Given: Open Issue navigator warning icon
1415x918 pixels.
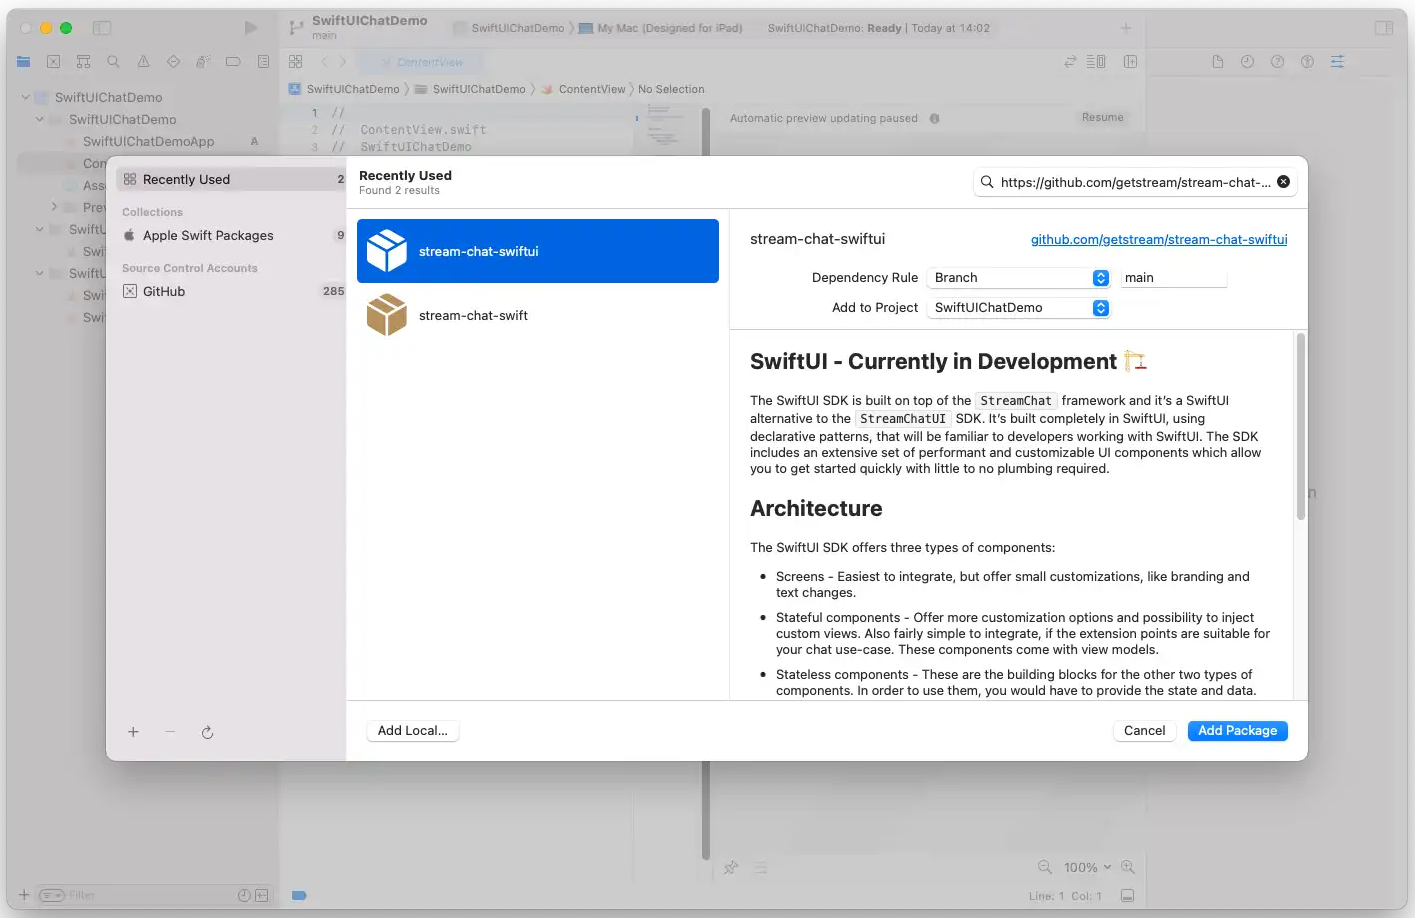Looking at the screenshot, I should [x=143, y=62].
